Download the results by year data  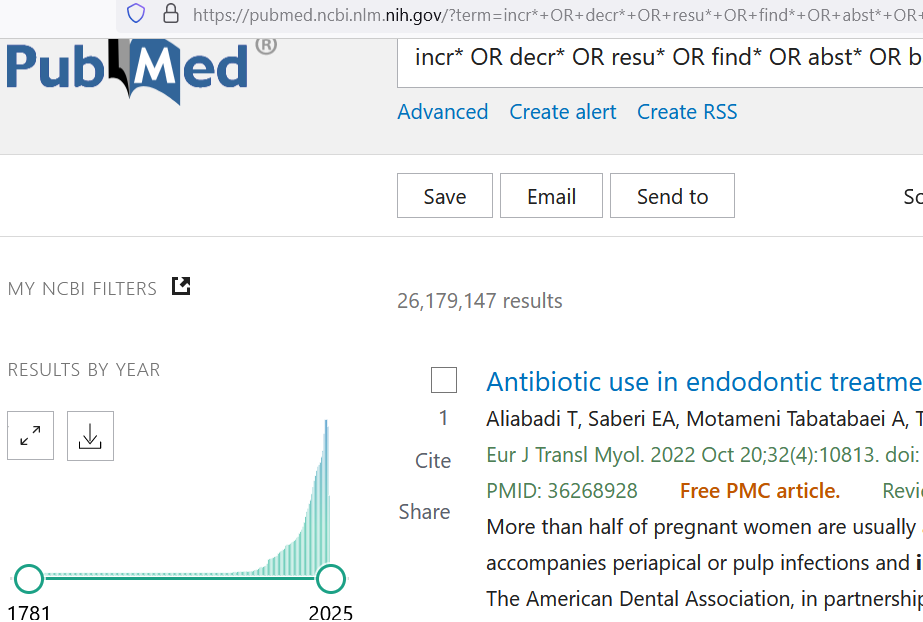click(90, 435)
